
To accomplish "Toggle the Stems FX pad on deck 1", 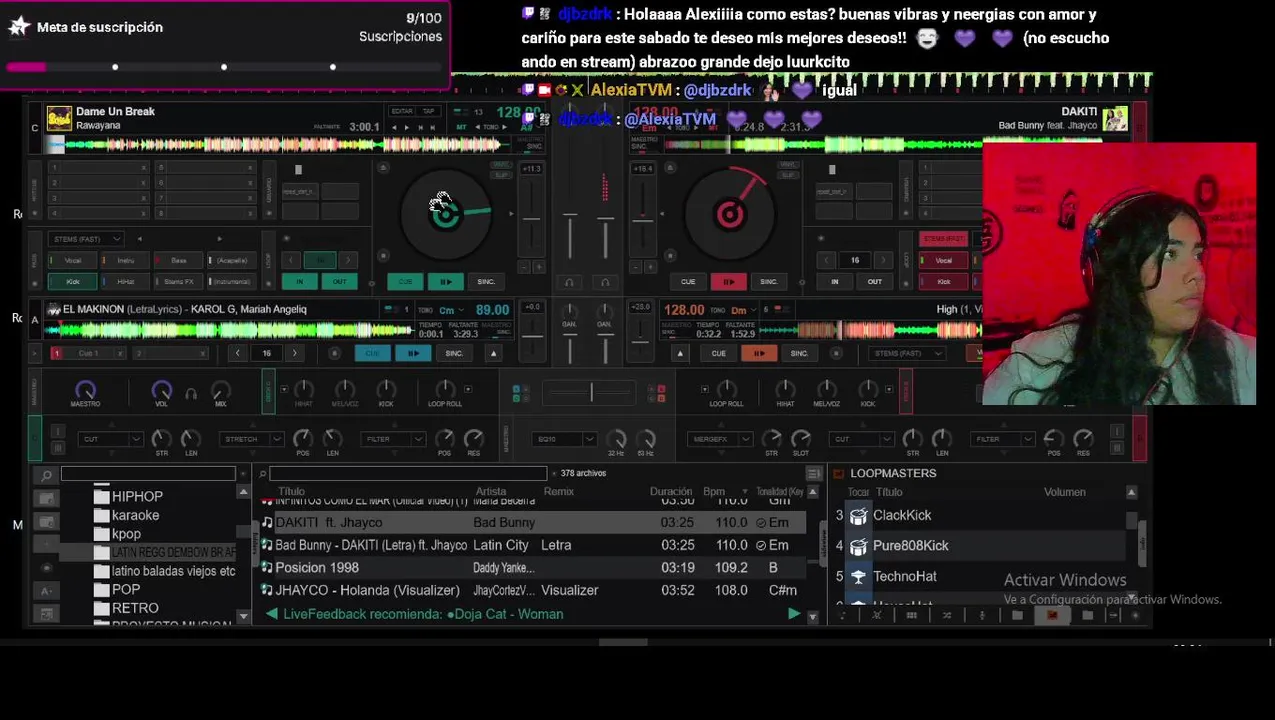I will 178,282.
